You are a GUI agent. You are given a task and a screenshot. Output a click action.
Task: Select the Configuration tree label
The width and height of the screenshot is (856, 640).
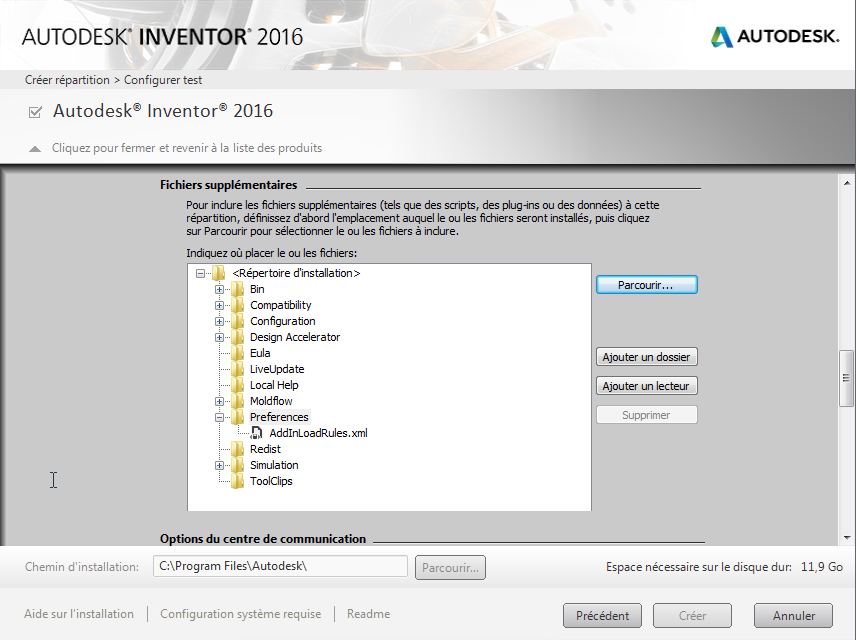tap(283, 321)
